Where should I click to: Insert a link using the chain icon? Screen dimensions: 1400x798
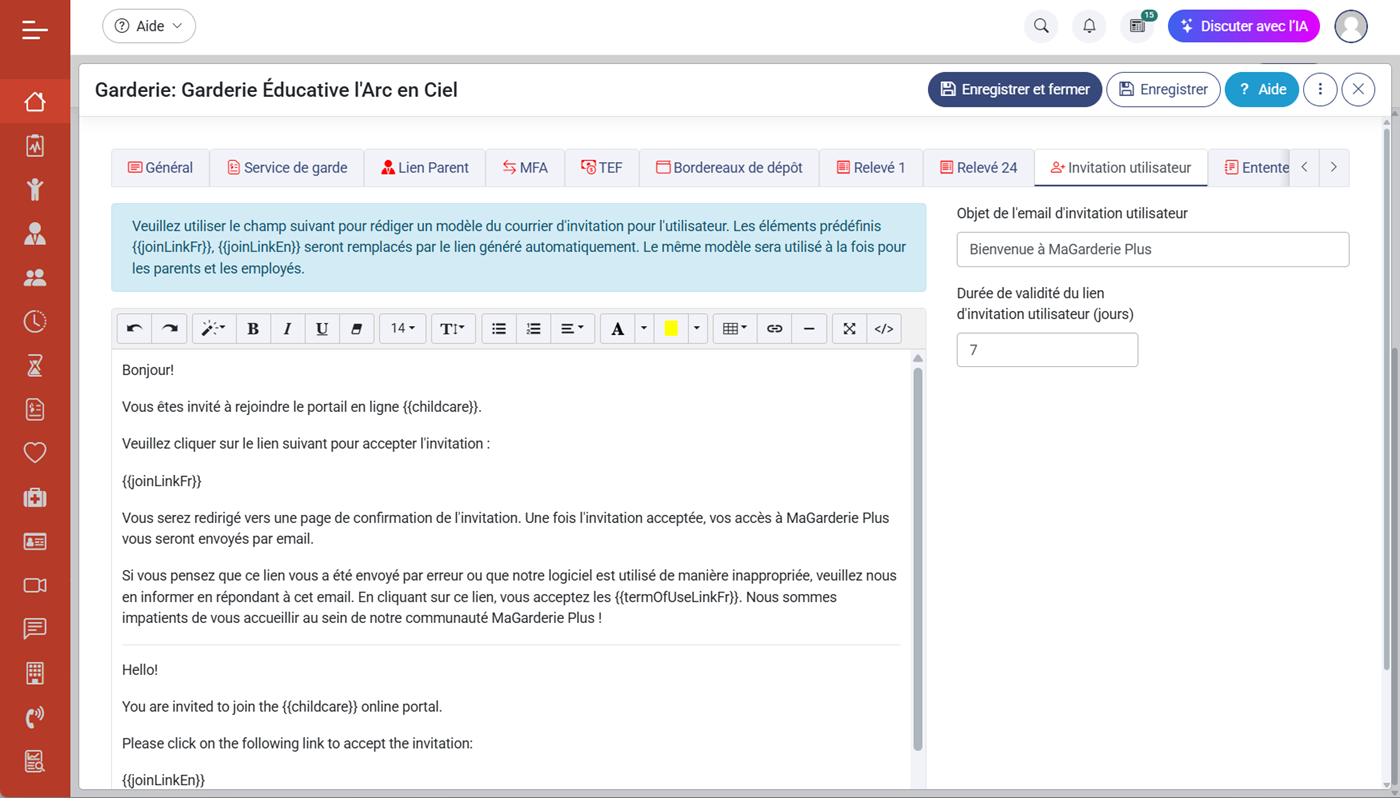click(x=774, y=329)
